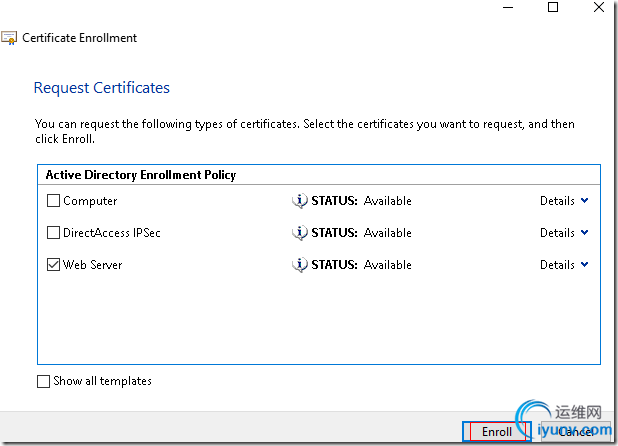The width and height of the screenshot is (618, 446).
Task: Toggle the Show all templates checkbox
Action: pyautogui.click(x=43, y=381)
